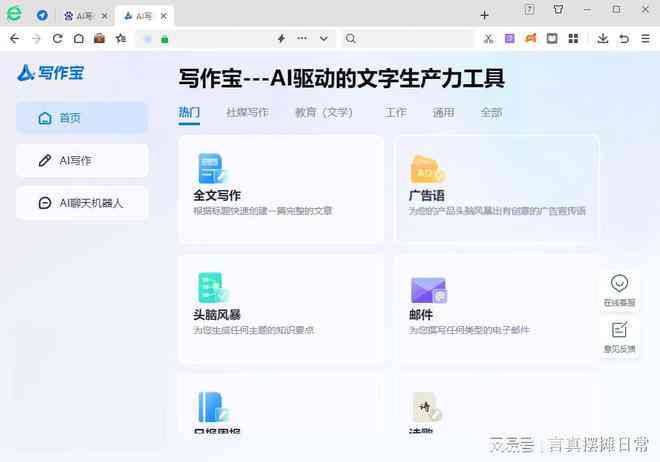Viewport: 660px width, 462px height.
Task: Click the 全文写作 card icon
Action: (x=212, y=169)
